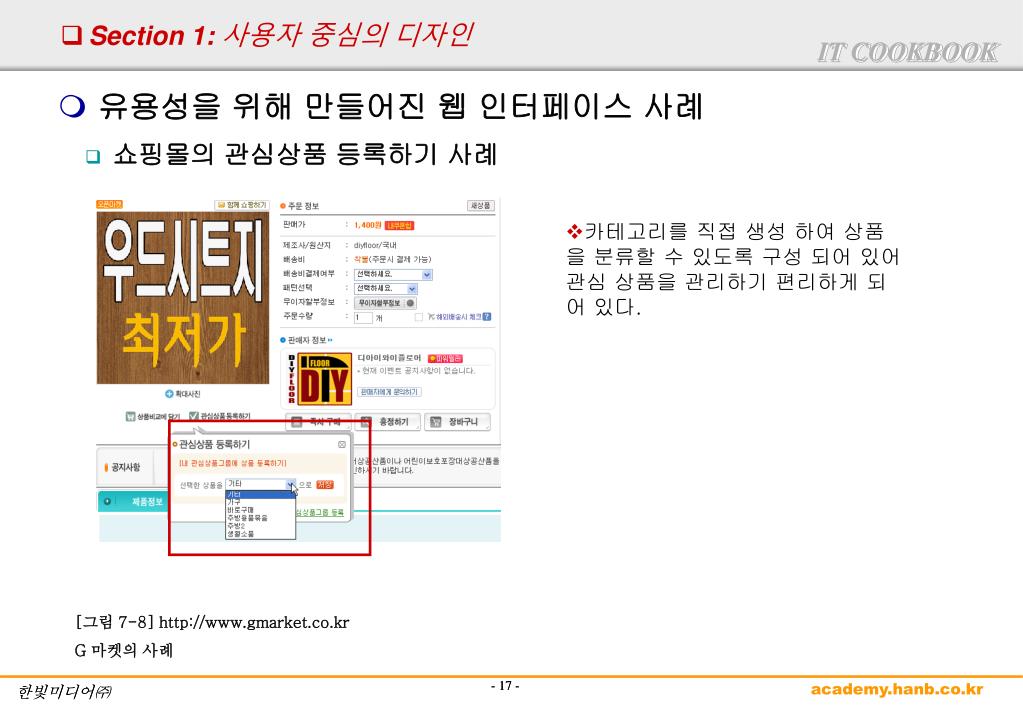Click the 상품비교에 담기 cart icon

(130, 416)
